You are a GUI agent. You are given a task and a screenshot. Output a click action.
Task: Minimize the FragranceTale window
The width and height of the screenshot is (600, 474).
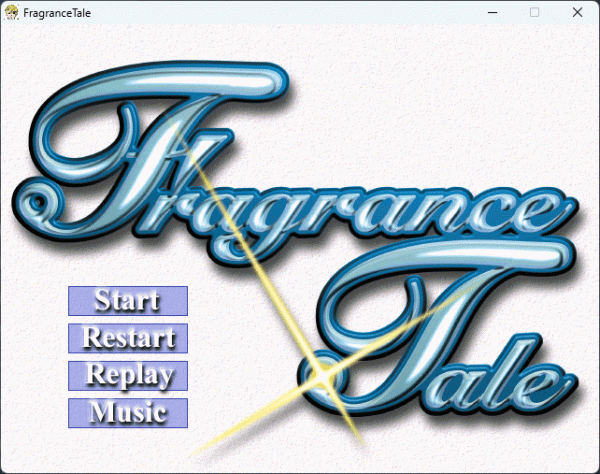[492, 13]
